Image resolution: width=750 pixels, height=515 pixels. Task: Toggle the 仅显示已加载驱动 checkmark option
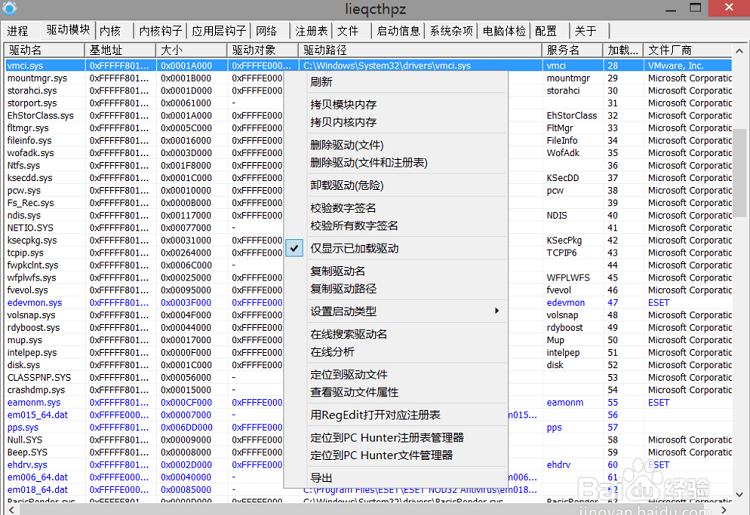[x=354, y=248]
